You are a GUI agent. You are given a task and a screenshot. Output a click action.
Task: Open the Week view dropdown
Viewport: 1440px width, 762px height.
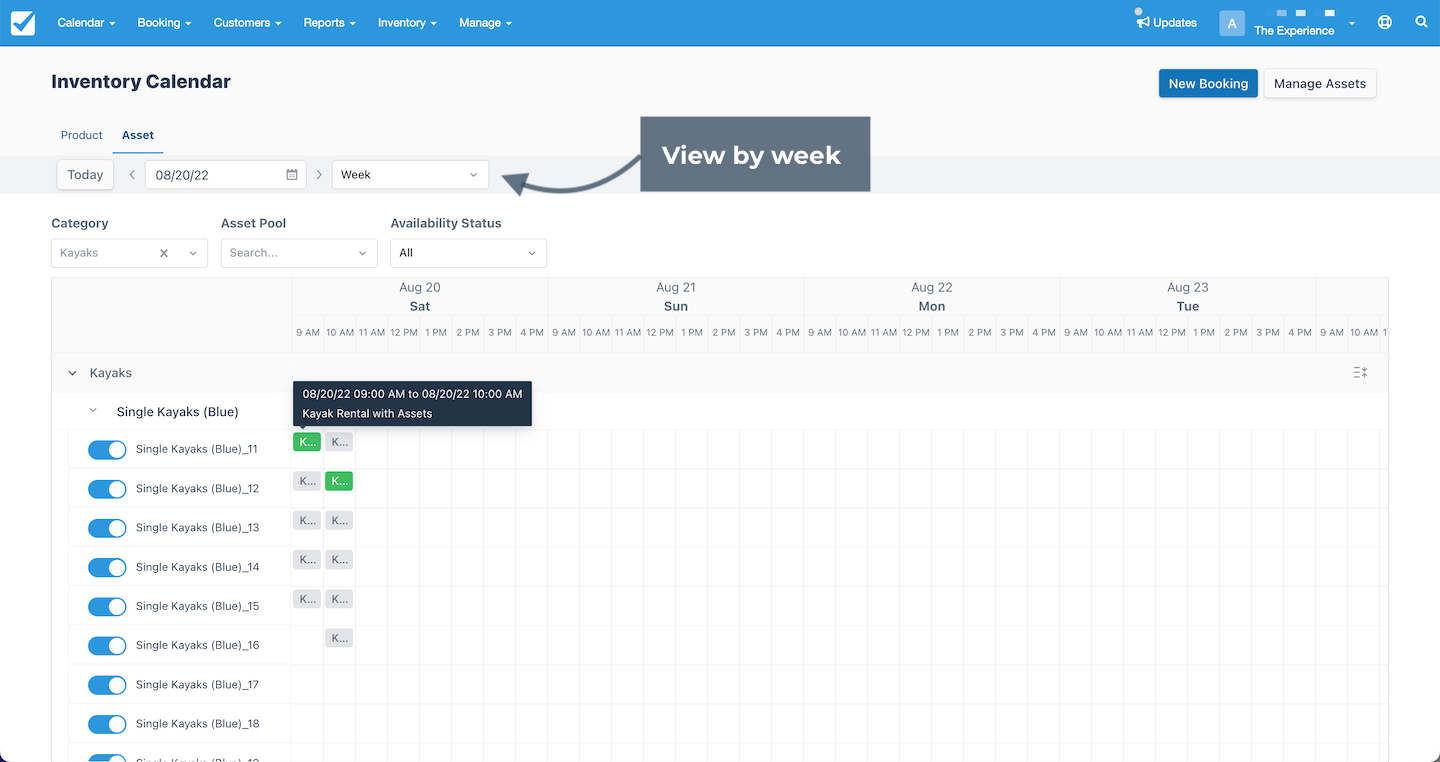(x=410, y=174)
